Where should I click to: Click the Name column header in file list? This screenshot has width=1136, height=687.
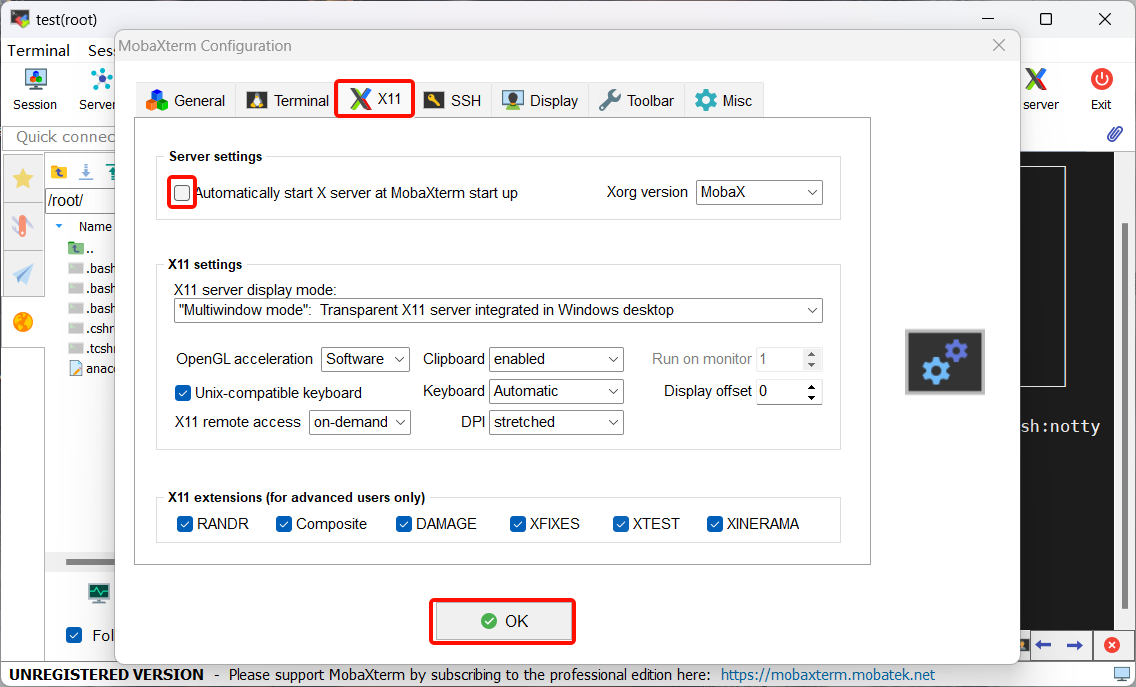[x=95, y=226]
